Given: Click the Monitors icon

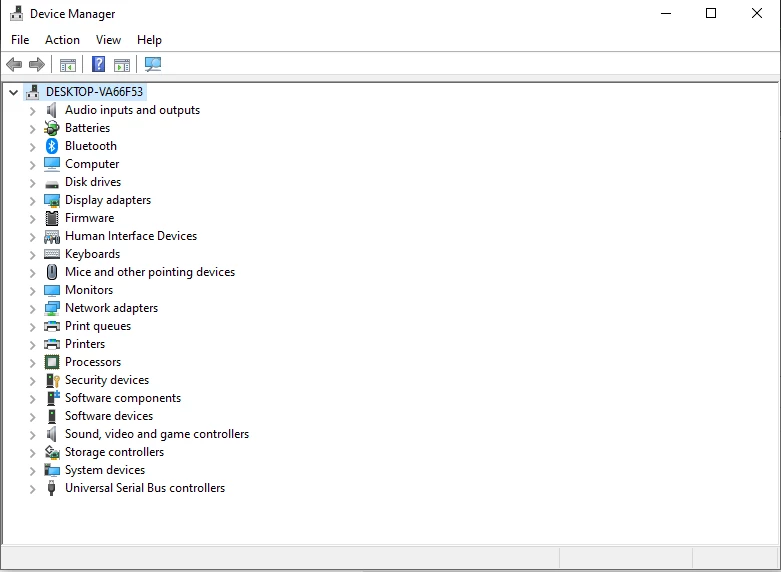Looking at the screenshot, I should click(x=52, y=290).
